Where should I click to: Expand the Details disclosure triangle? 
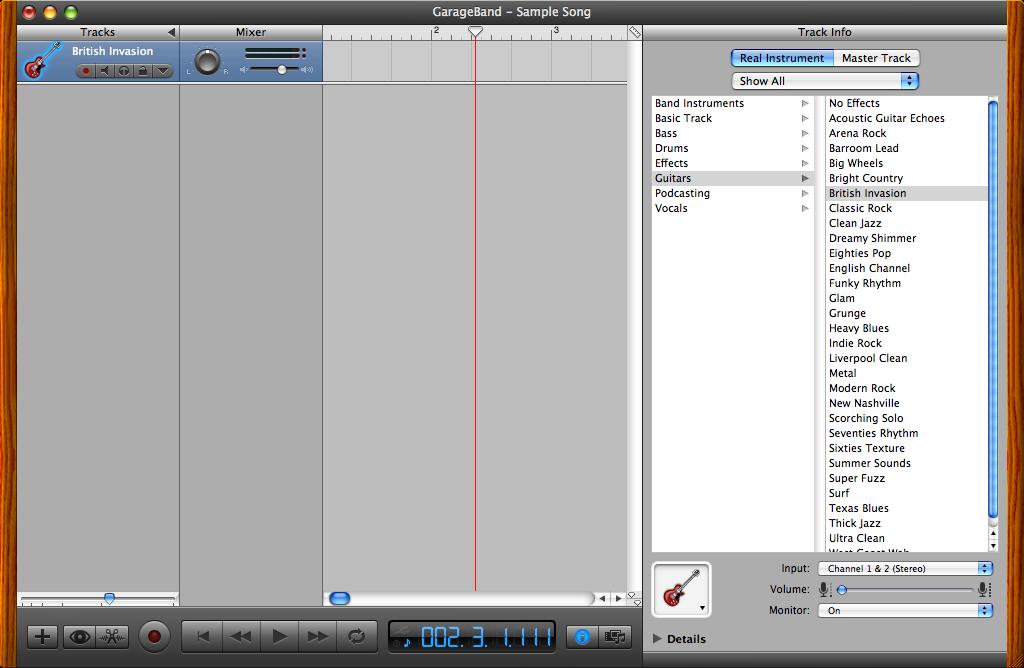coord(657,639)
